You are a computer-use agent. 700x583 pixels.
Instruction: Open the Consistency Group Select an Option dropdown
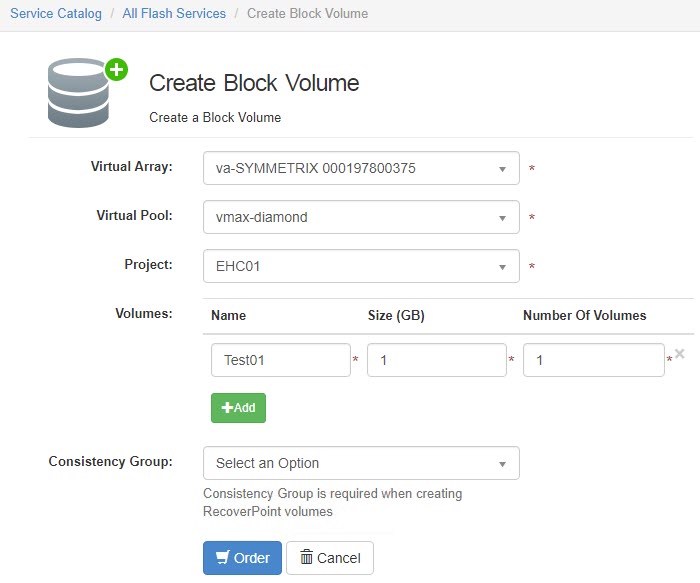[x=361, y=463]
